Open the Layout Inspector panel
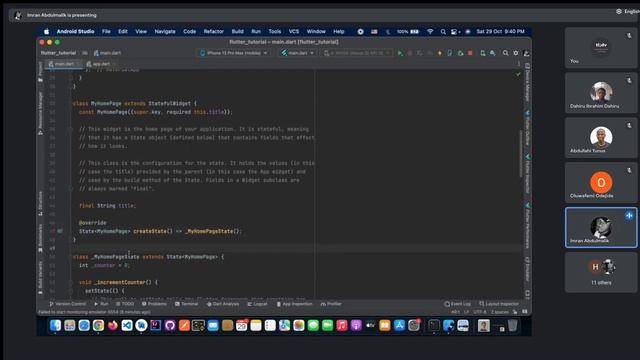 [x=499, y=304]
